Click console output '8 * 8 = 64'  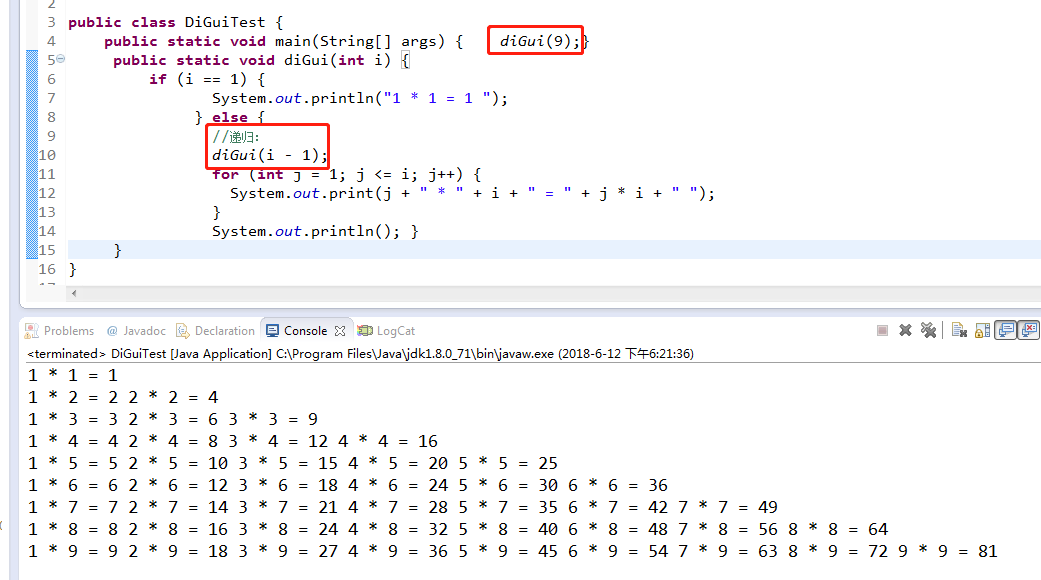coord(839,529)
